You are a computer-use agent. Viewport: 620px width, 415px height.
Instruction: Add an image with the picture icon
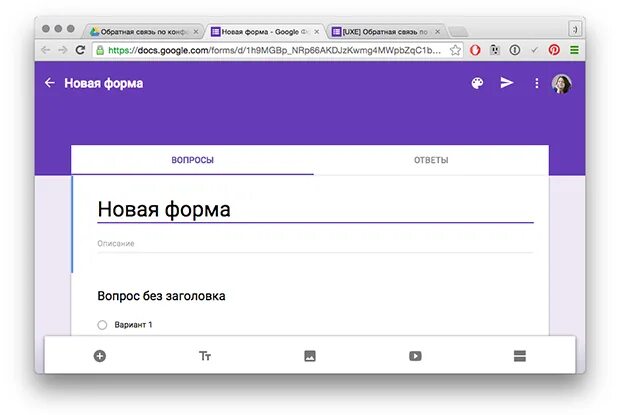click(x=310, y=356)
